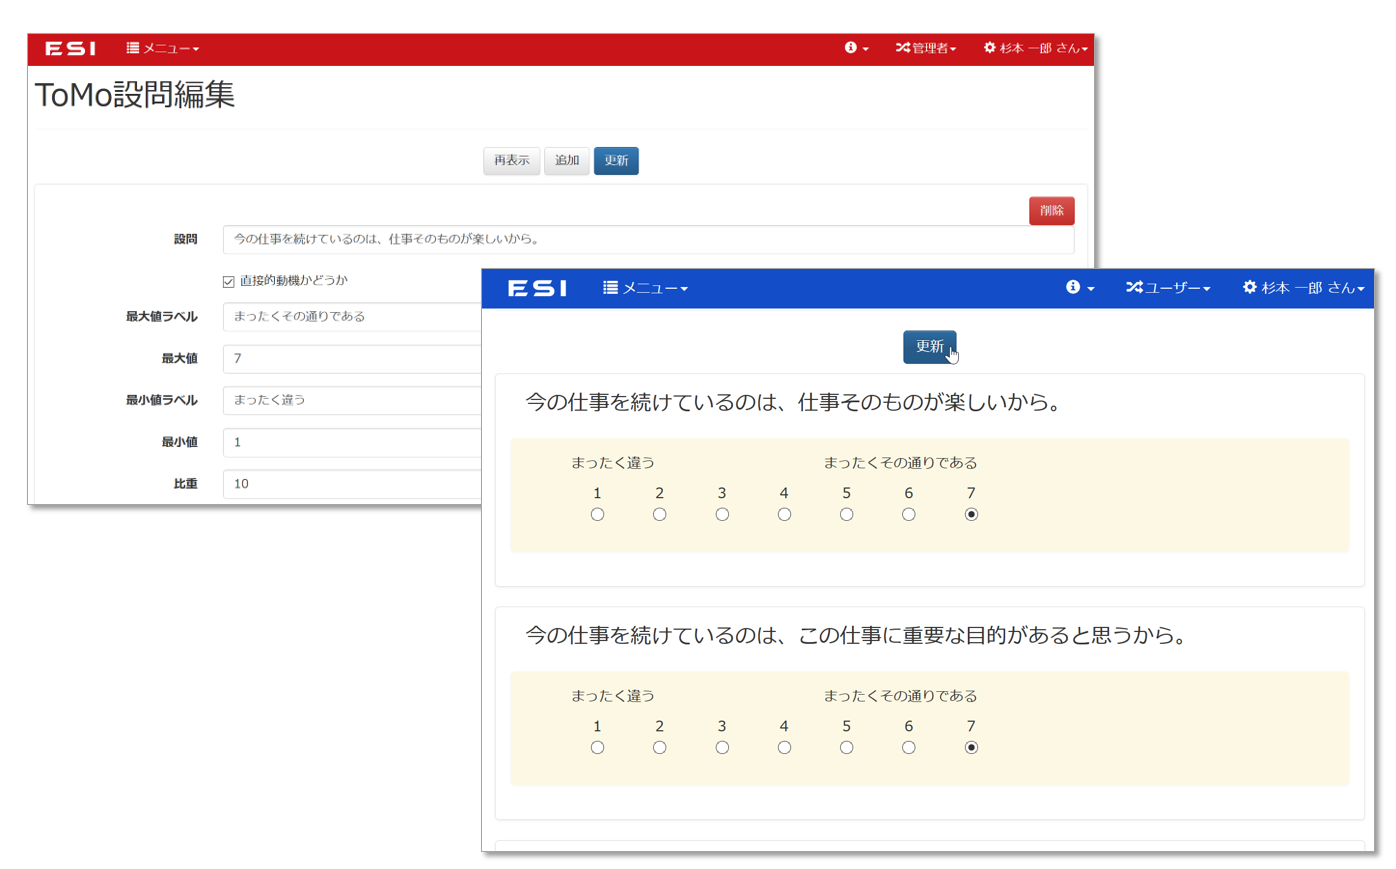Select rating 1 for 重要な目的がある question
This screenshot has width=1396, height=869.
coord(597,748)
